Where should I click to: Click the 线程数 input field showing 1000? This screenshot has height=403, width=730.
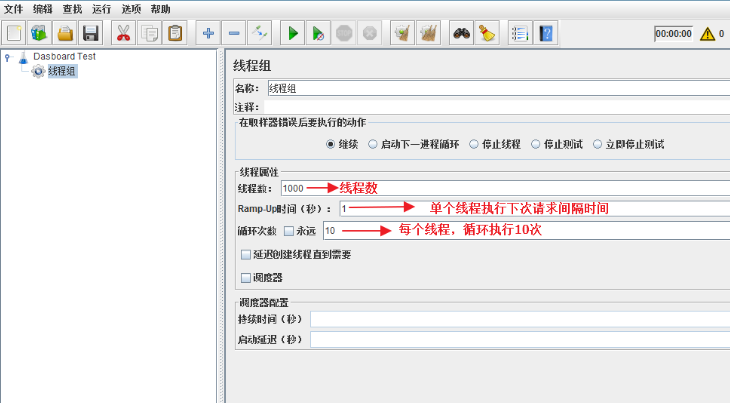pyautogui.click(x=505, y=188)
